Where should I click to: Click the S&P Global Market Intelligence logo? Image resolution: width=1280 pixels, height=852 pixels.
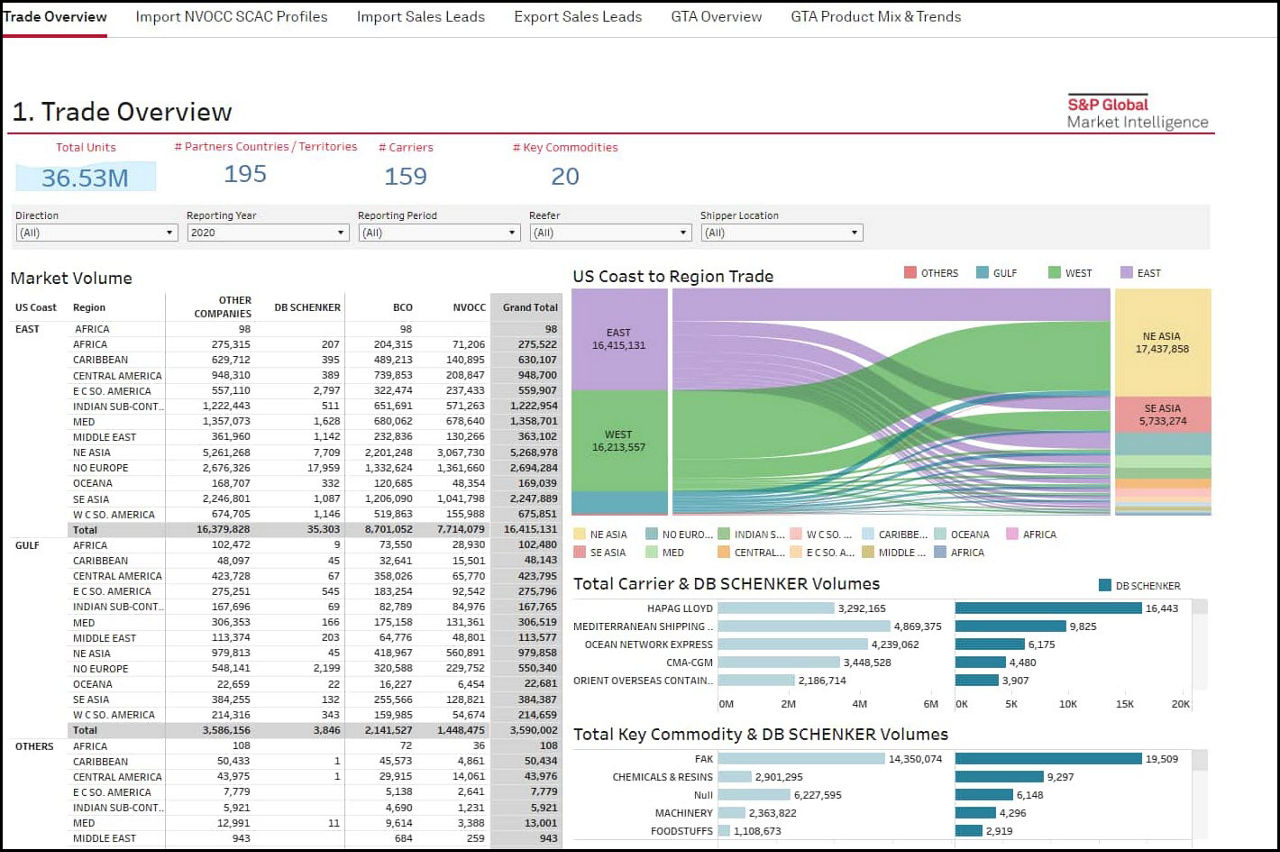point(1137,113)
